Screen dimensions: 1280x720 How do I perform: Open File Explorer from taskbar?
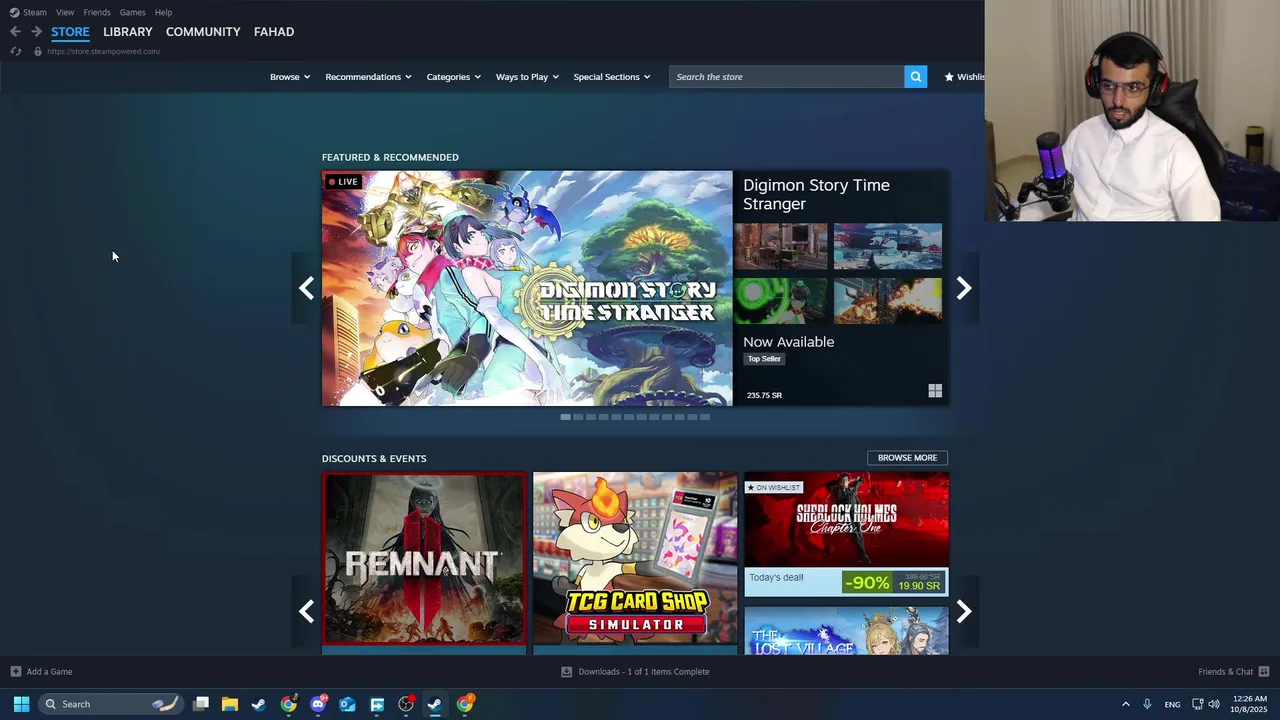coord(230,704)
